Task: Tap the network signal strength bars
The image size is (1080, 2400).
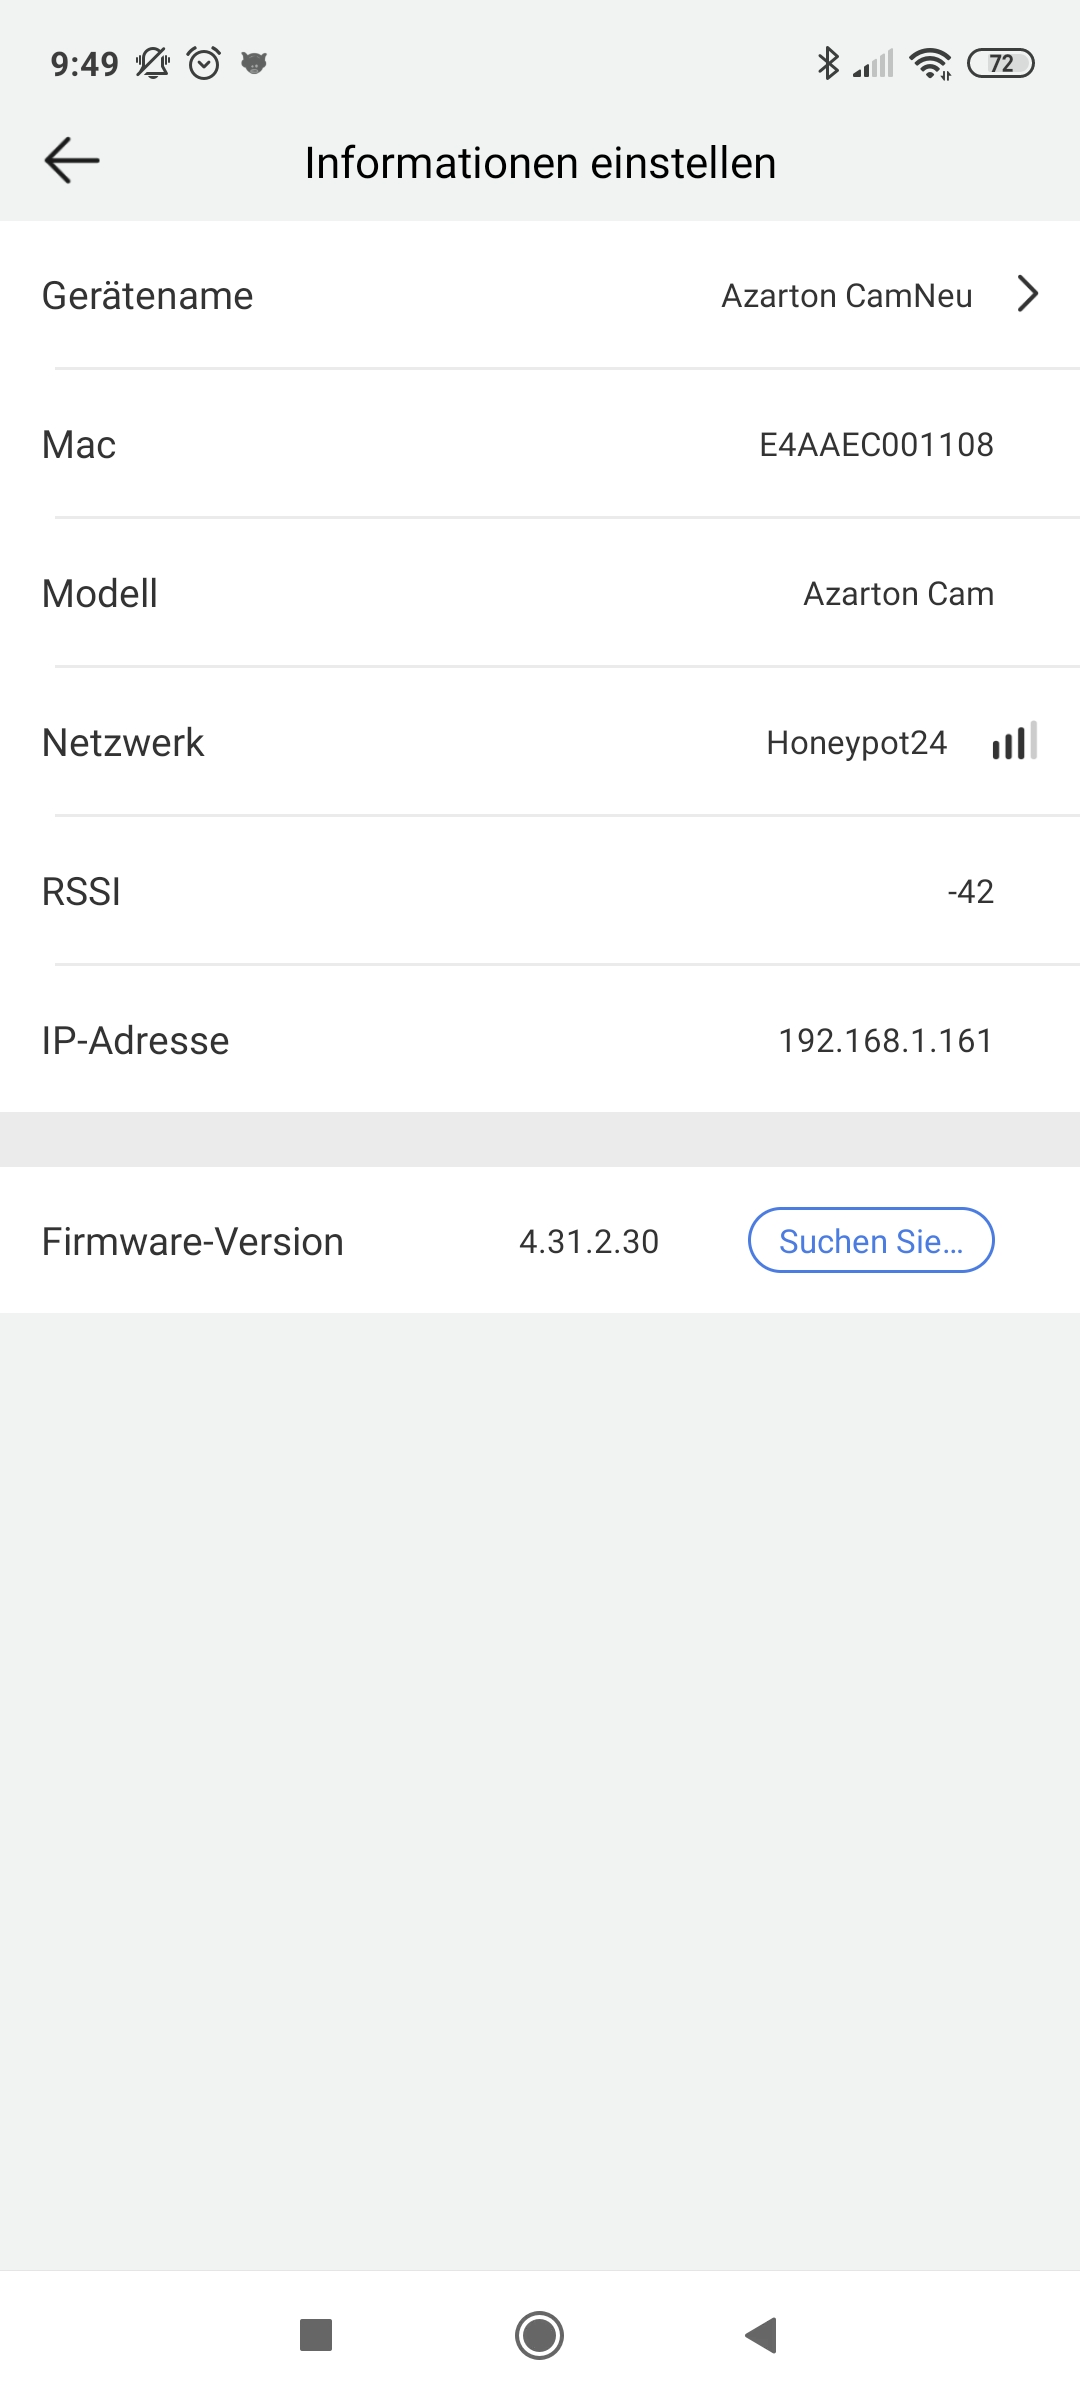Action: point(1014,742)
